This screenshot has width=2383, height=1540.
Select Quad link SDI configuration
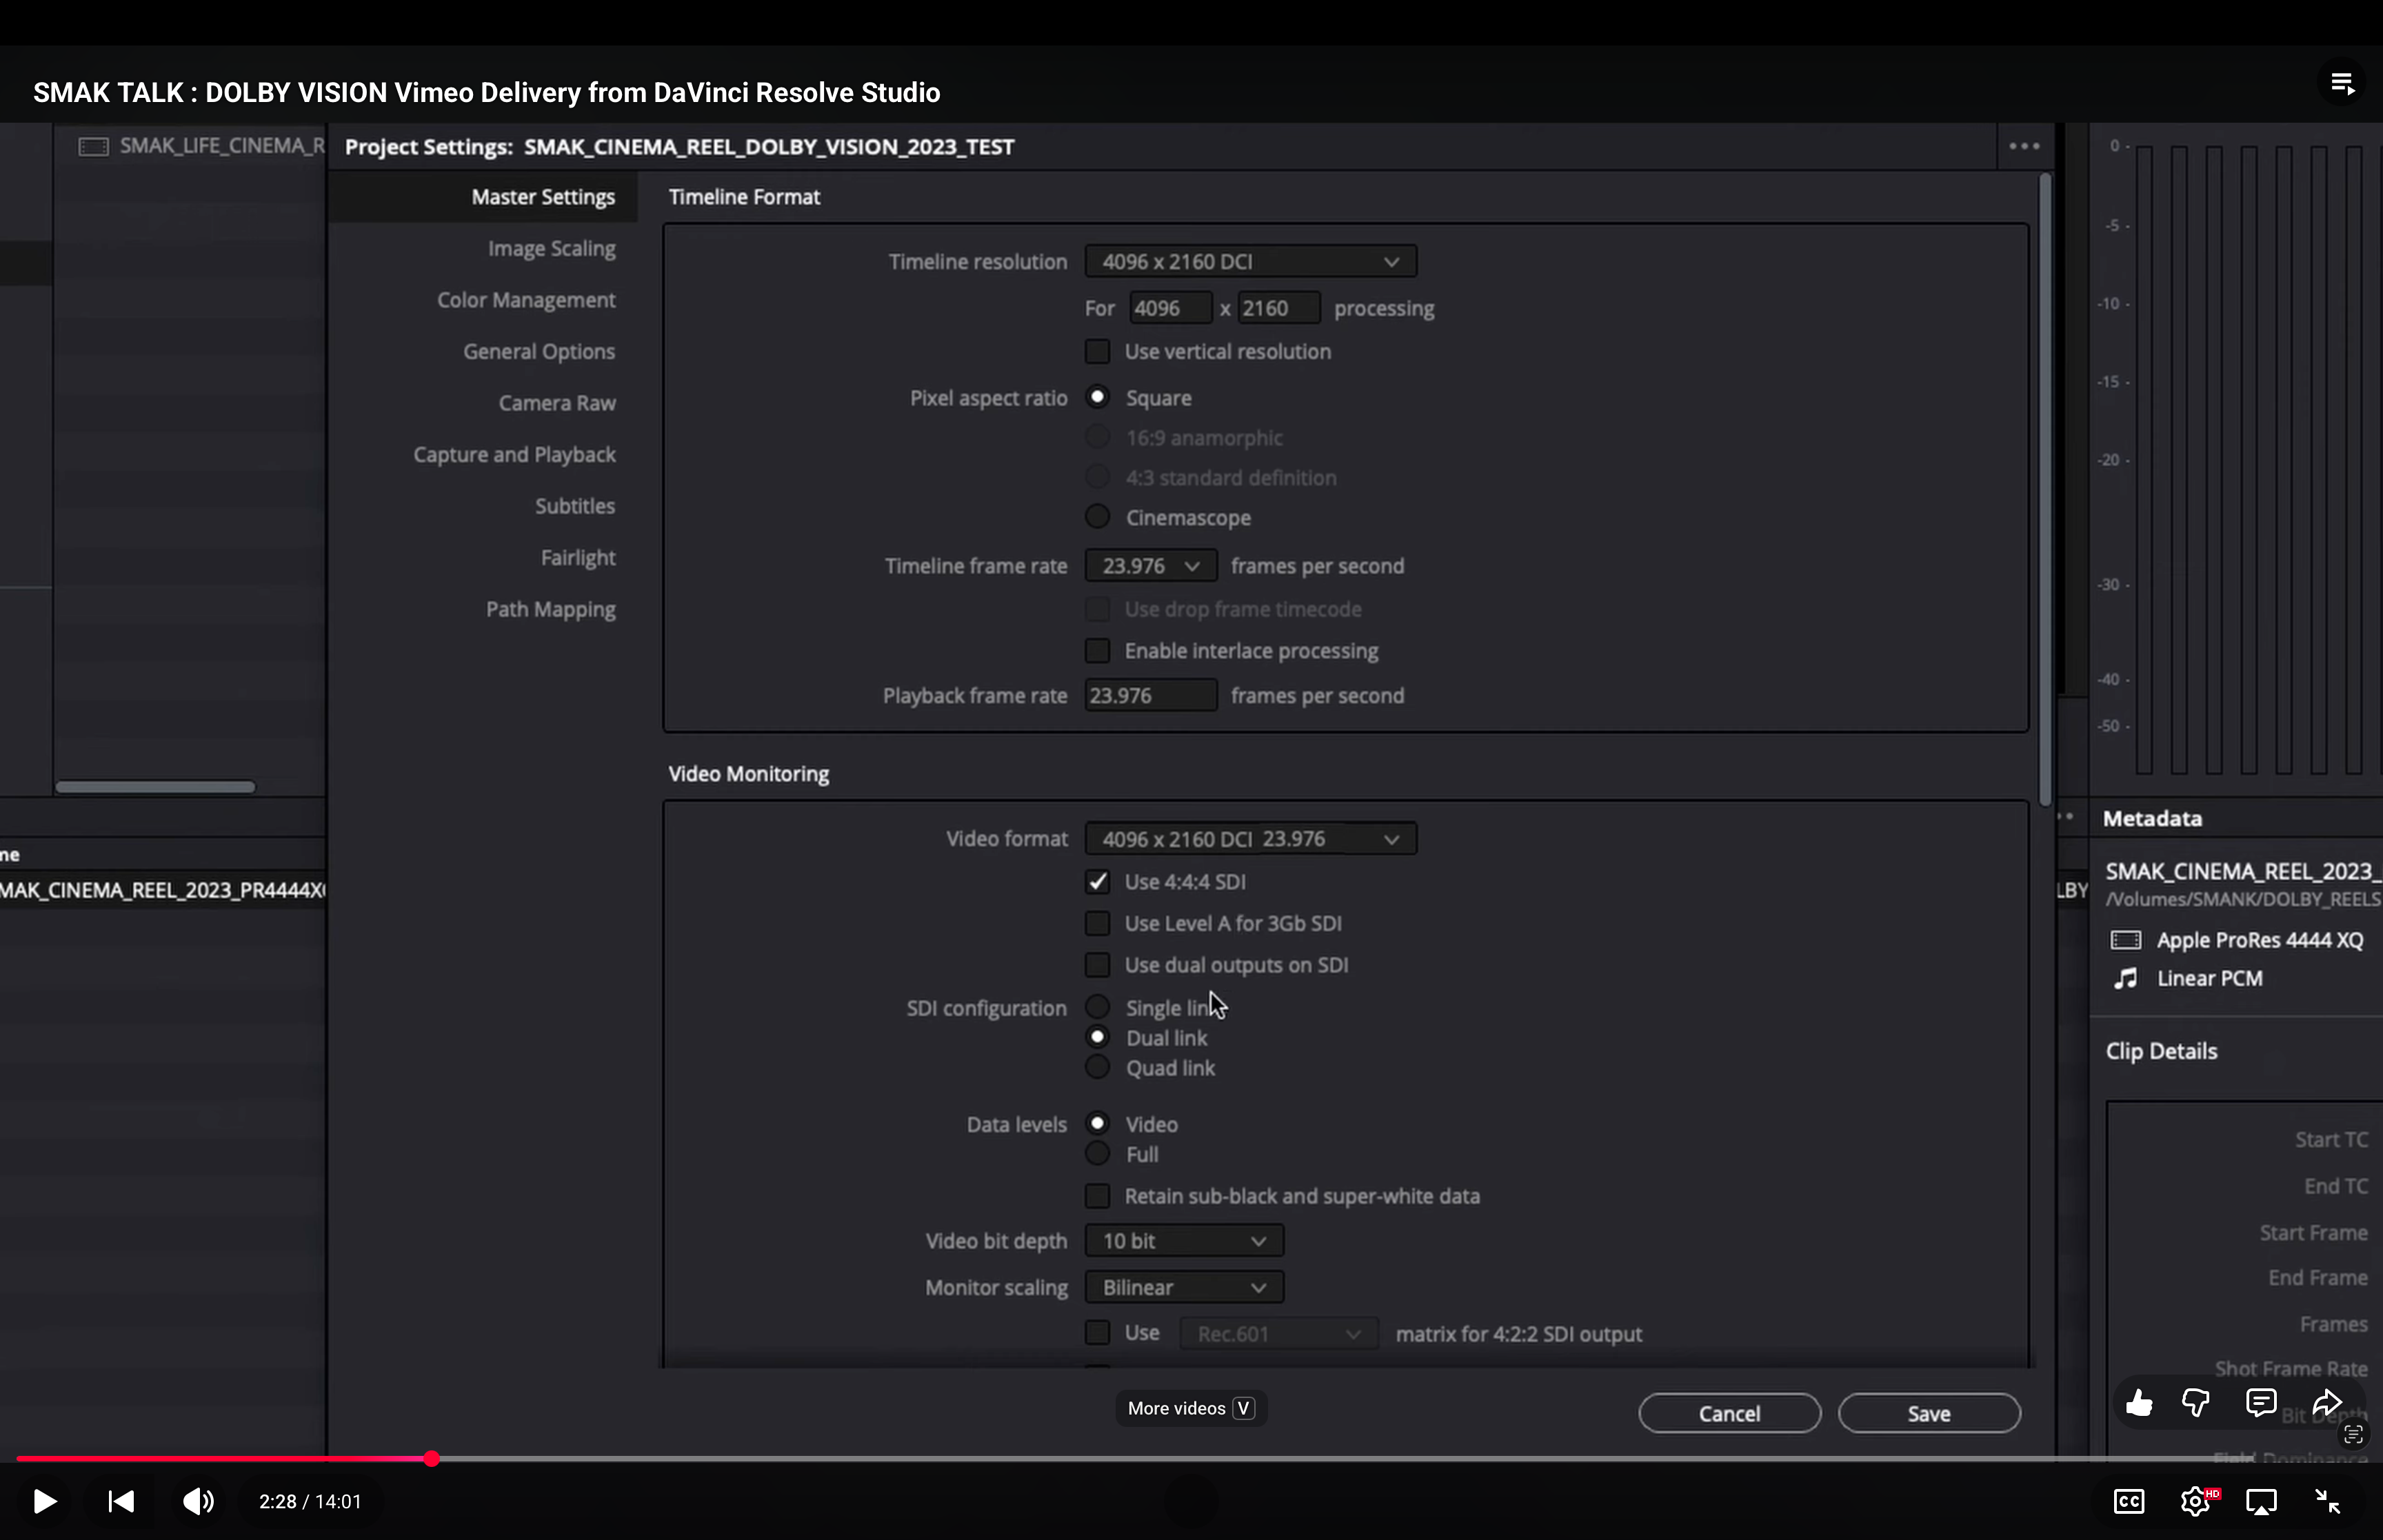pyautogui.click(x=1097, y=1068)
